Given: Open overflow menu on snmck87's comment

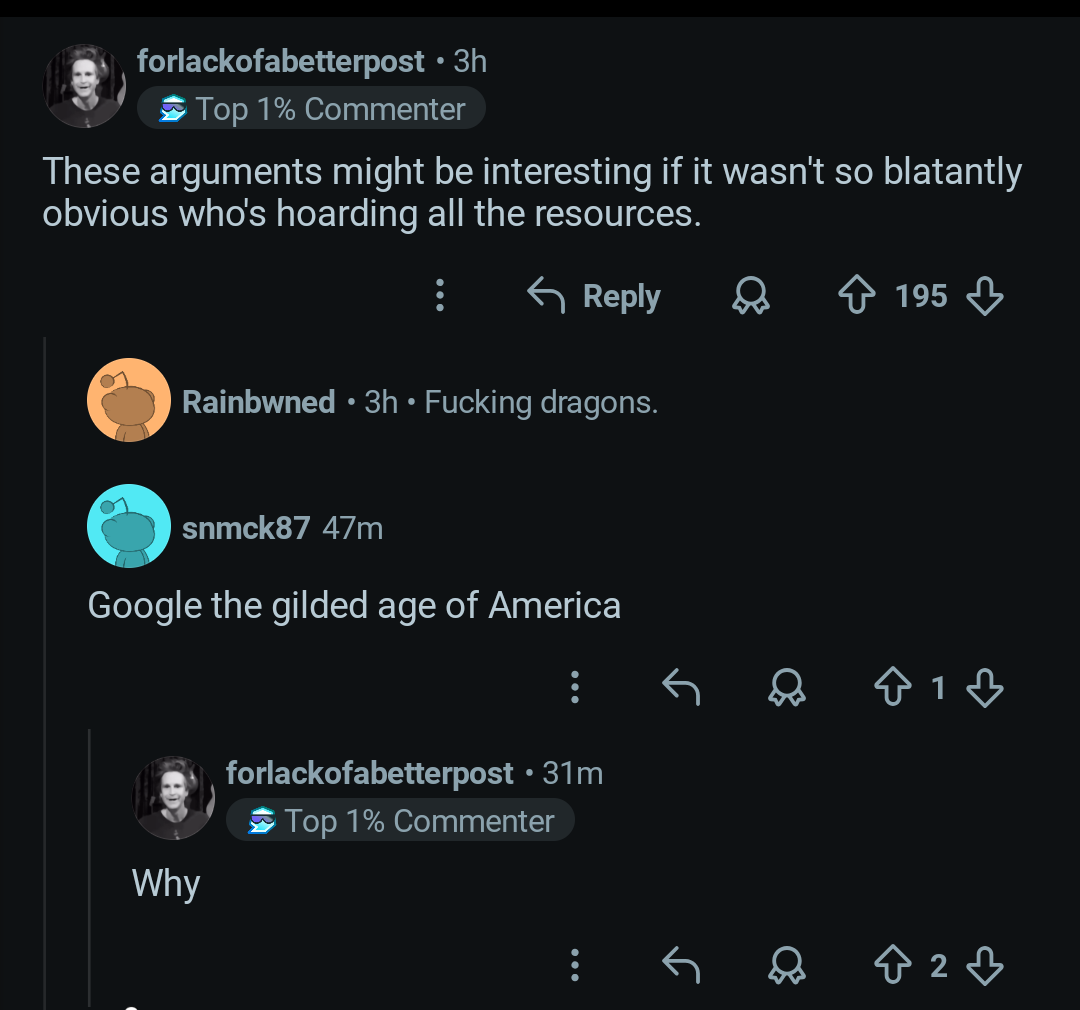Looking at the screenshot, I should (574, 687).
